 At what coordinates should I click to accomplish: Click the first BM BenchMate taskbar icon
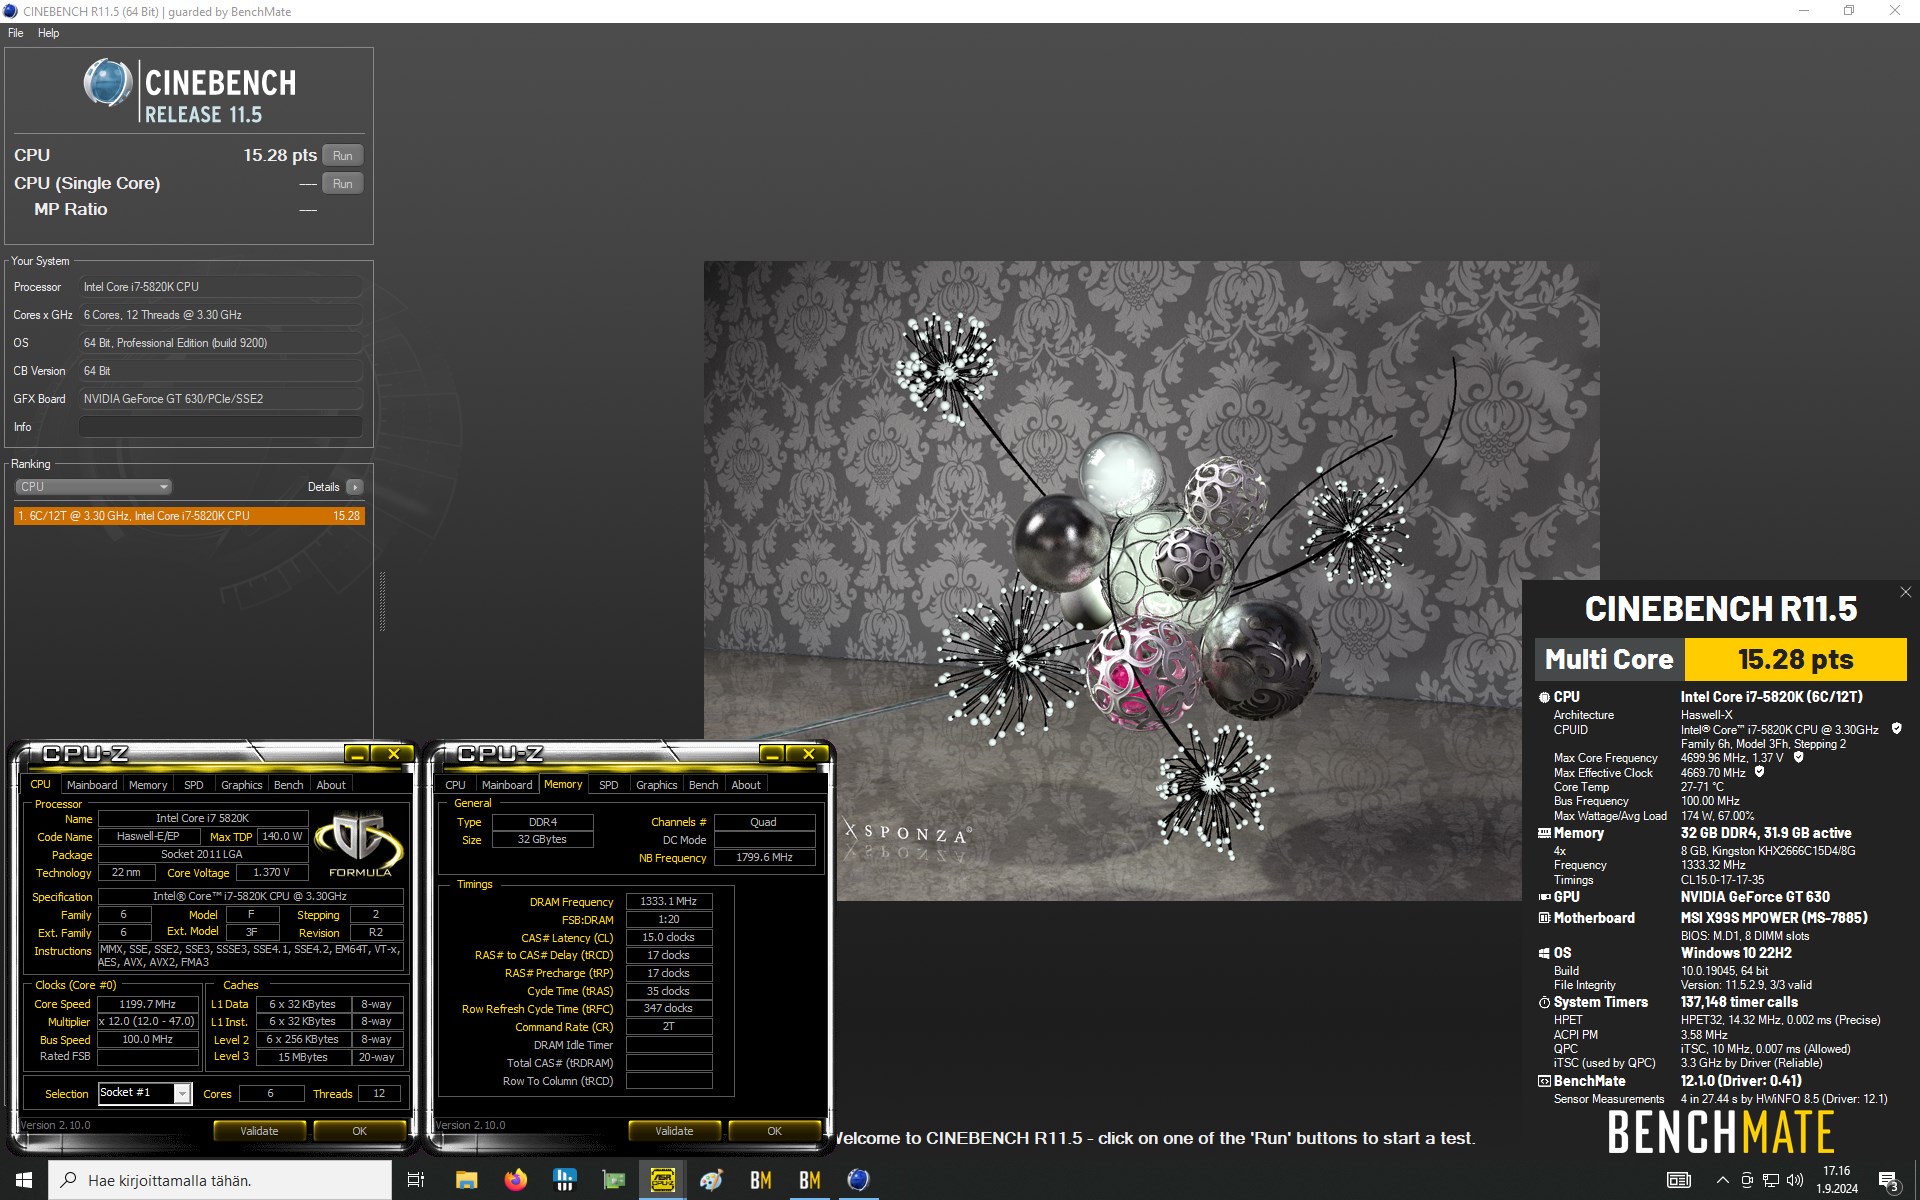click(760, 1180)
